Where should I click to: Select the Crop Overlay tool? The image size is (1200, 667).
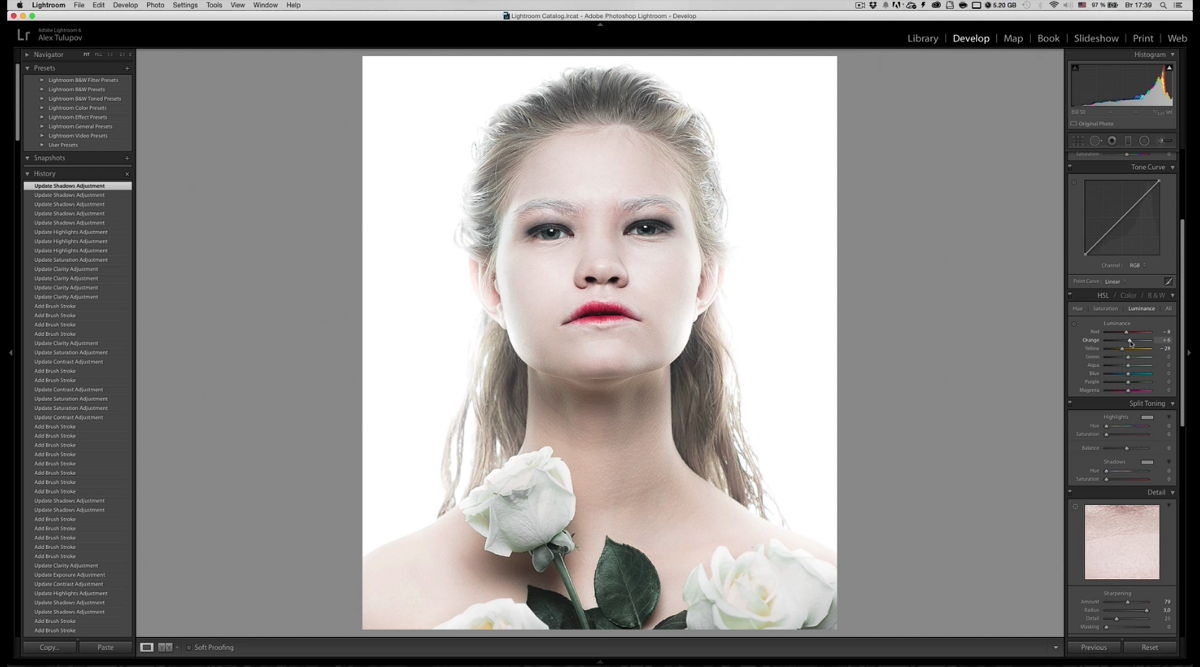pyautogui.click(x=1078, y=141)
